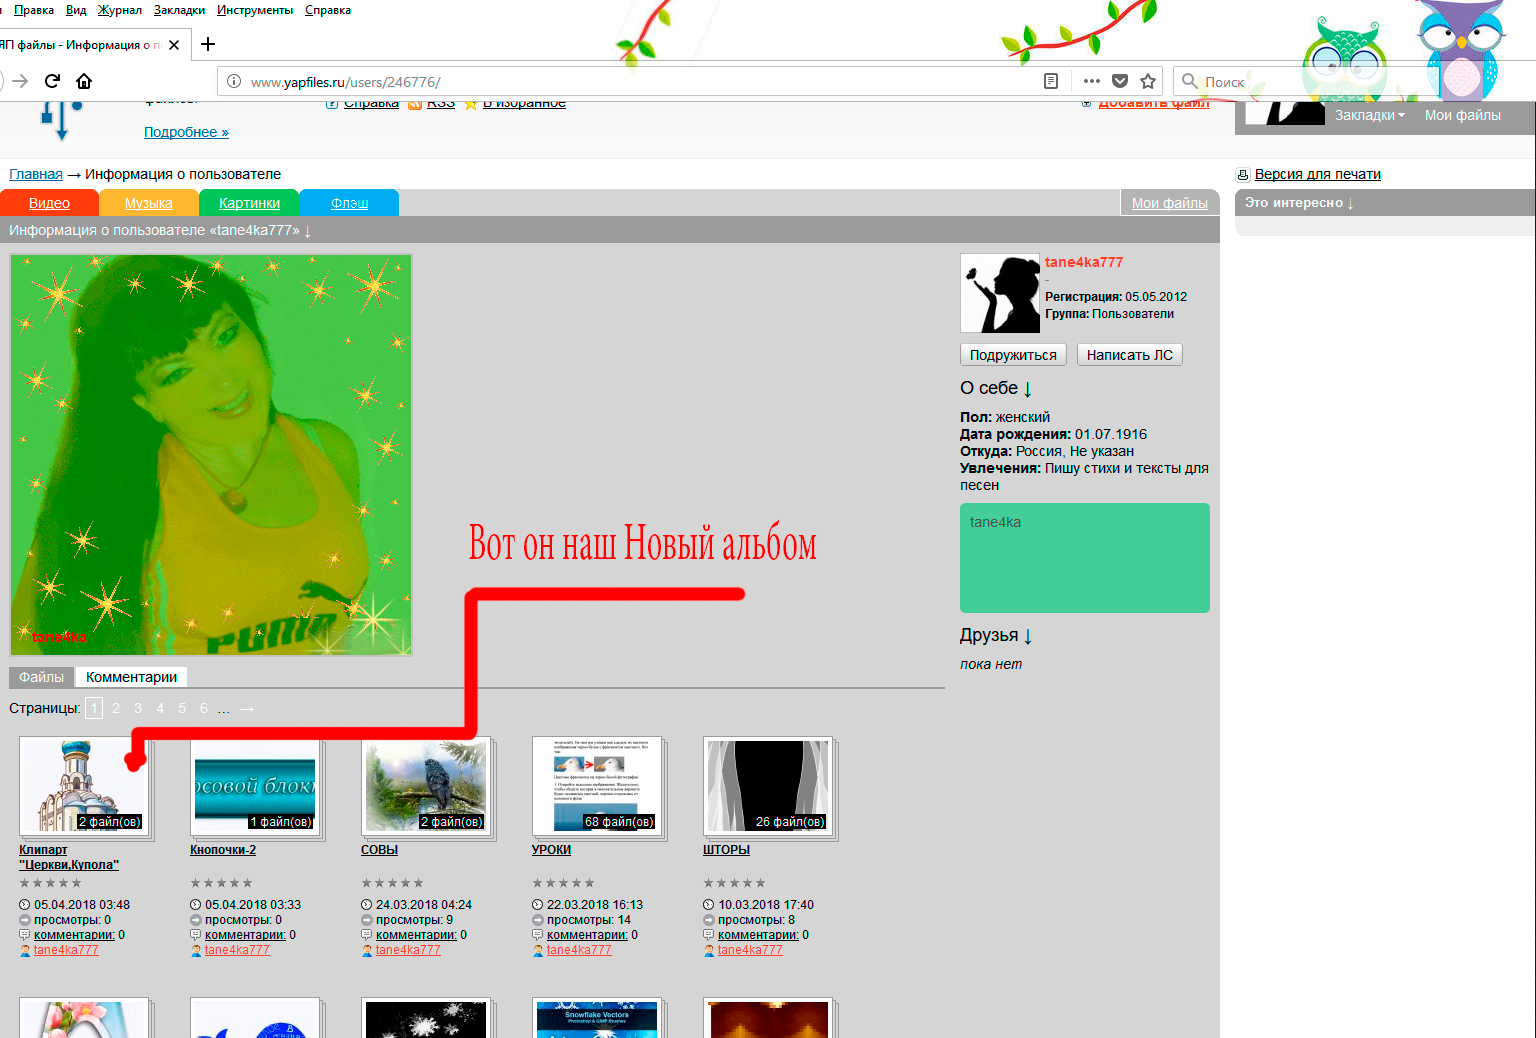Open the Инструменты menu
1536x1038 pixels.
point(255,10)
